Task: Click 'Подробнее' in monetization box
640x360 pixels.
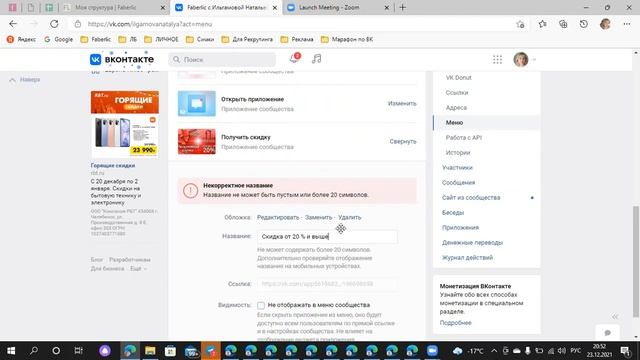Action: pos(456,323)
